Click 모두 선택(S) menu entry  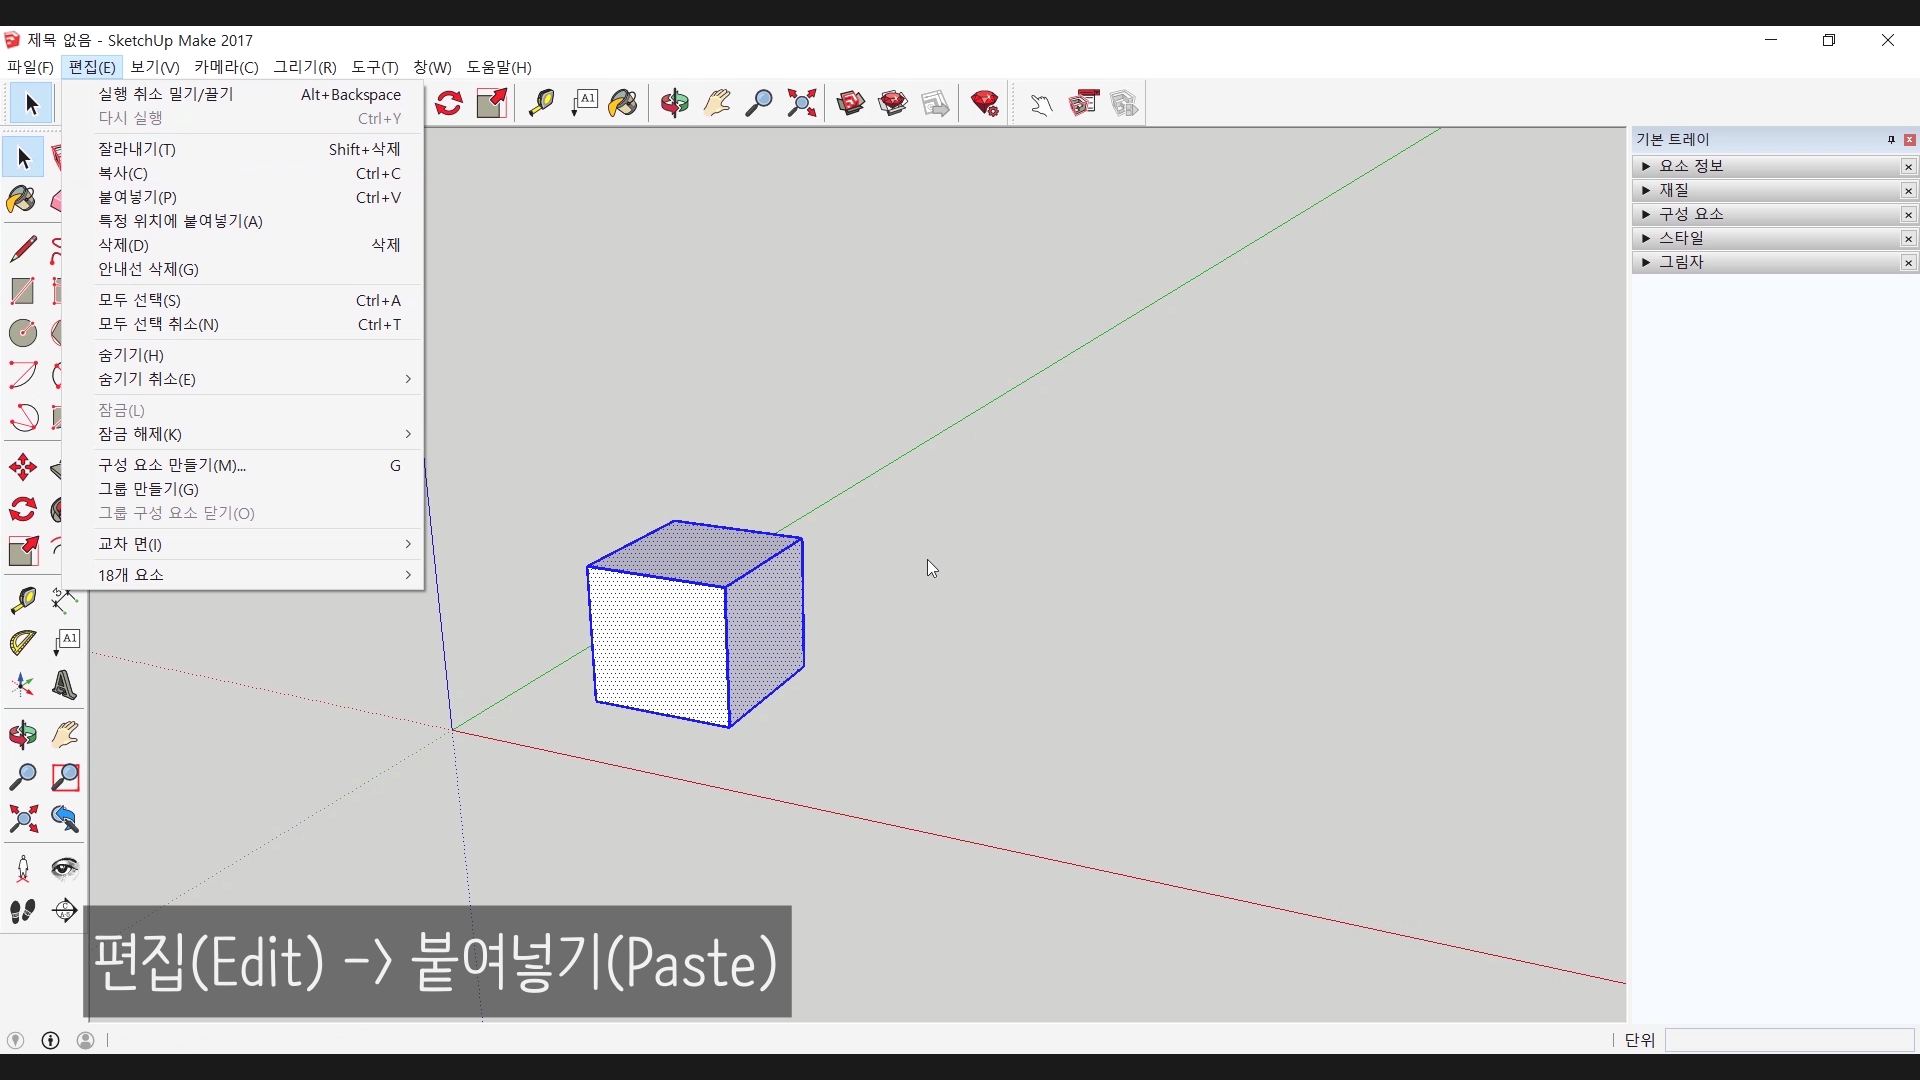[x=140, y=300]
